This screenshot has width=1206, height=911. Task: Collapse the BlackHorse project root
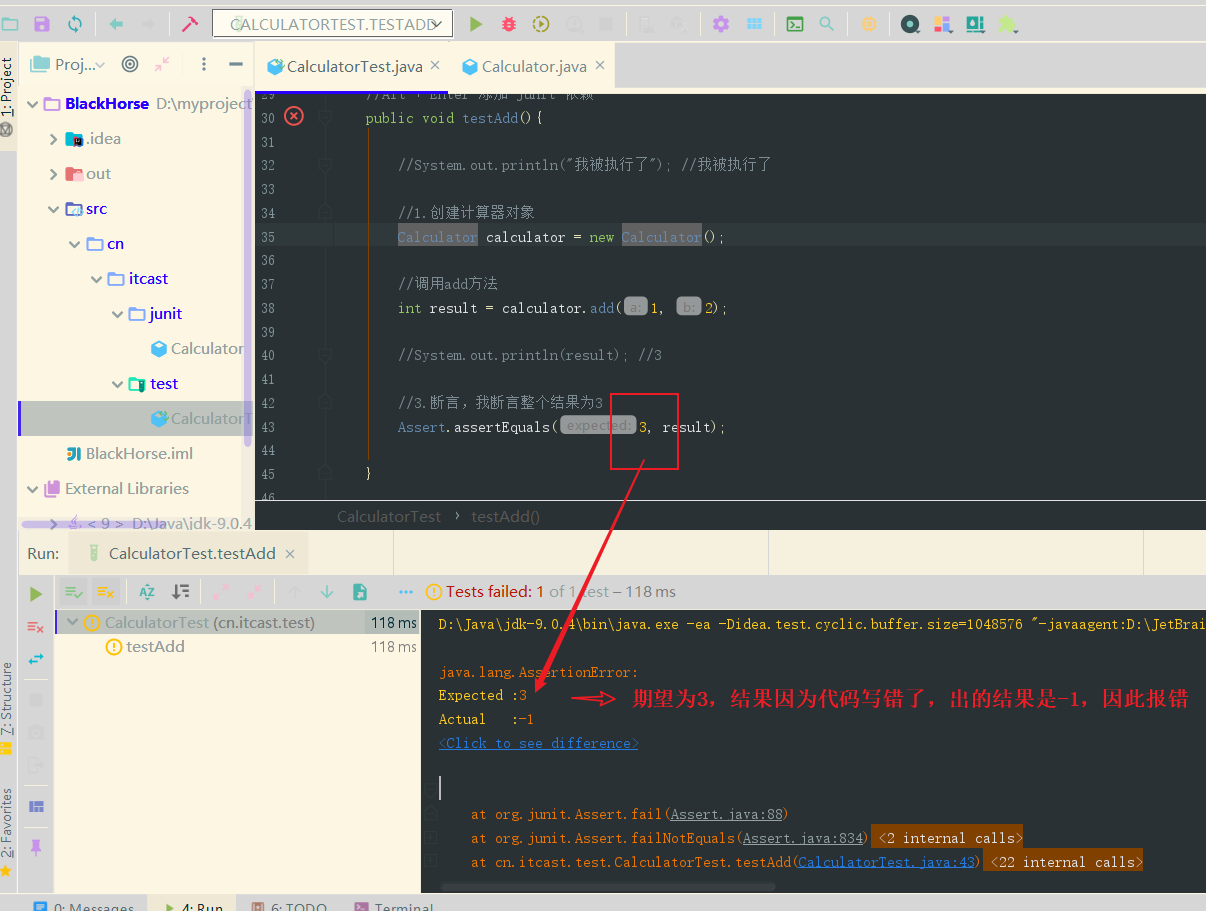tap(33, 104)
